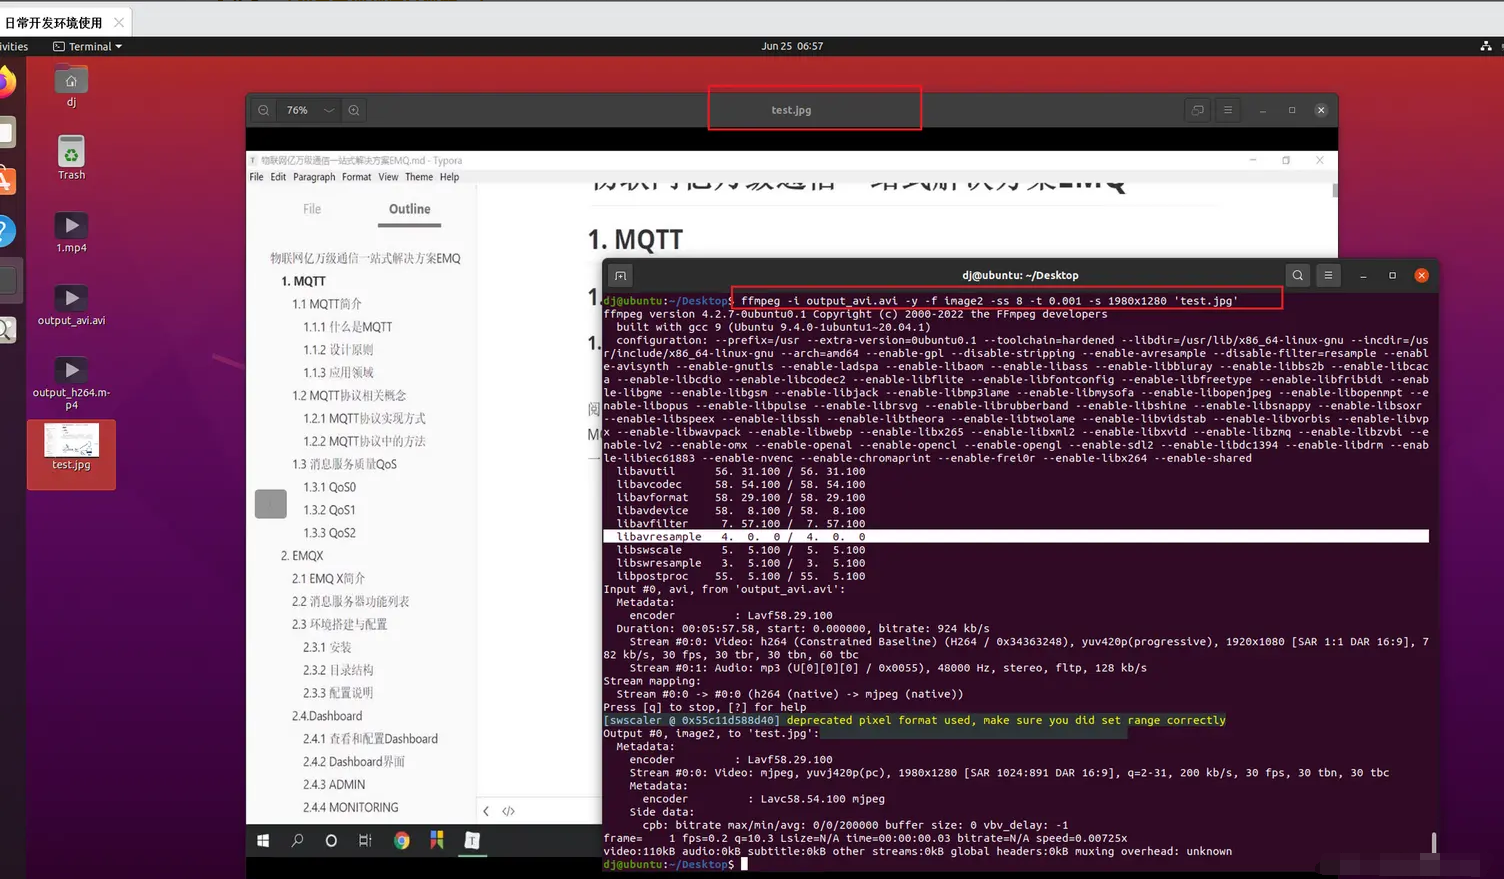Switch to the Outline tab in Typora sidebar
This screenshot has width=1504, height=879.
(410, 209)
